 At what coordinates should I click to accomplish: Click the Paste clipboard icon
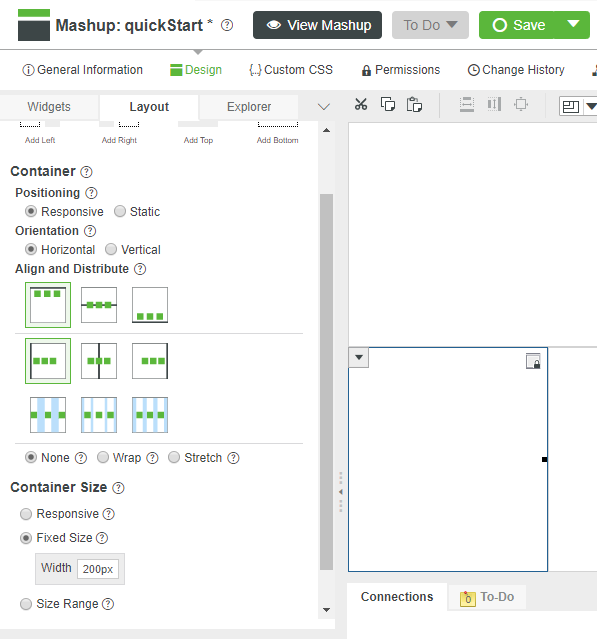tap(414, 105)
